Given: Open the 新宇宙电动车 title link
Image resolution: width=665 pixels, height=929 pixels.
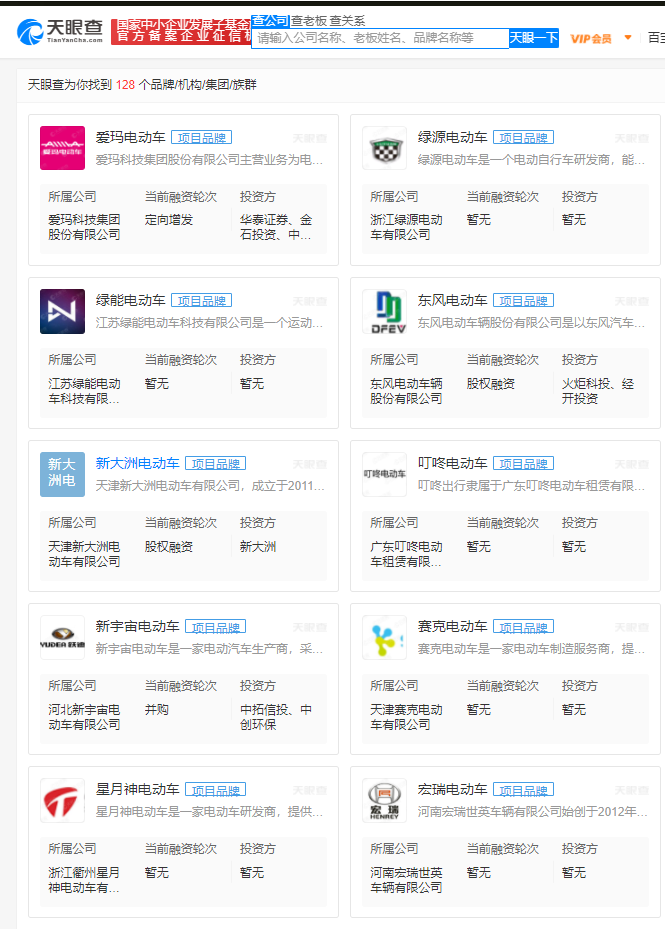Looking at the screenshot, I should (138, 626).
